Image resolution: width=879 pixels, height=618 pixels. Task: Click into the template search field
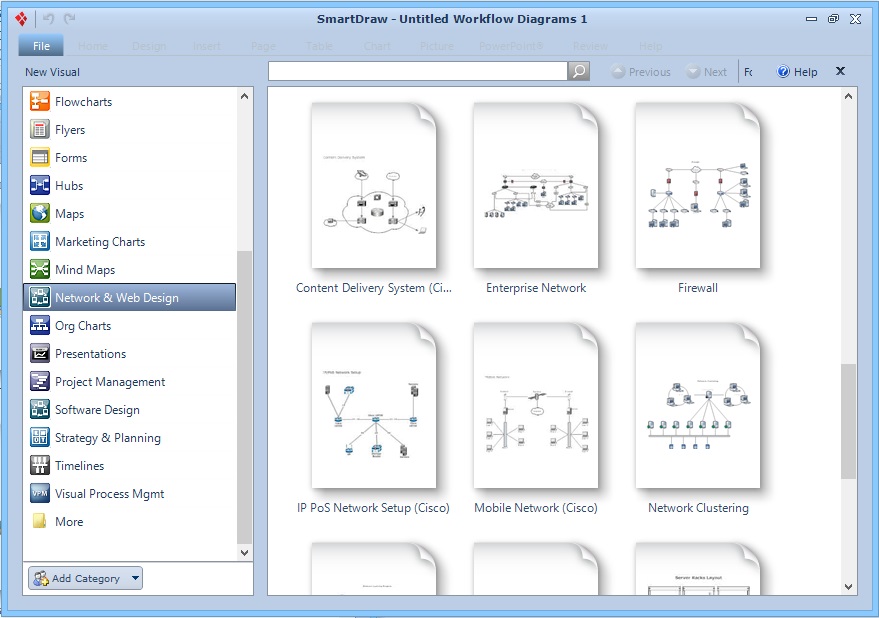coord(418,71)
